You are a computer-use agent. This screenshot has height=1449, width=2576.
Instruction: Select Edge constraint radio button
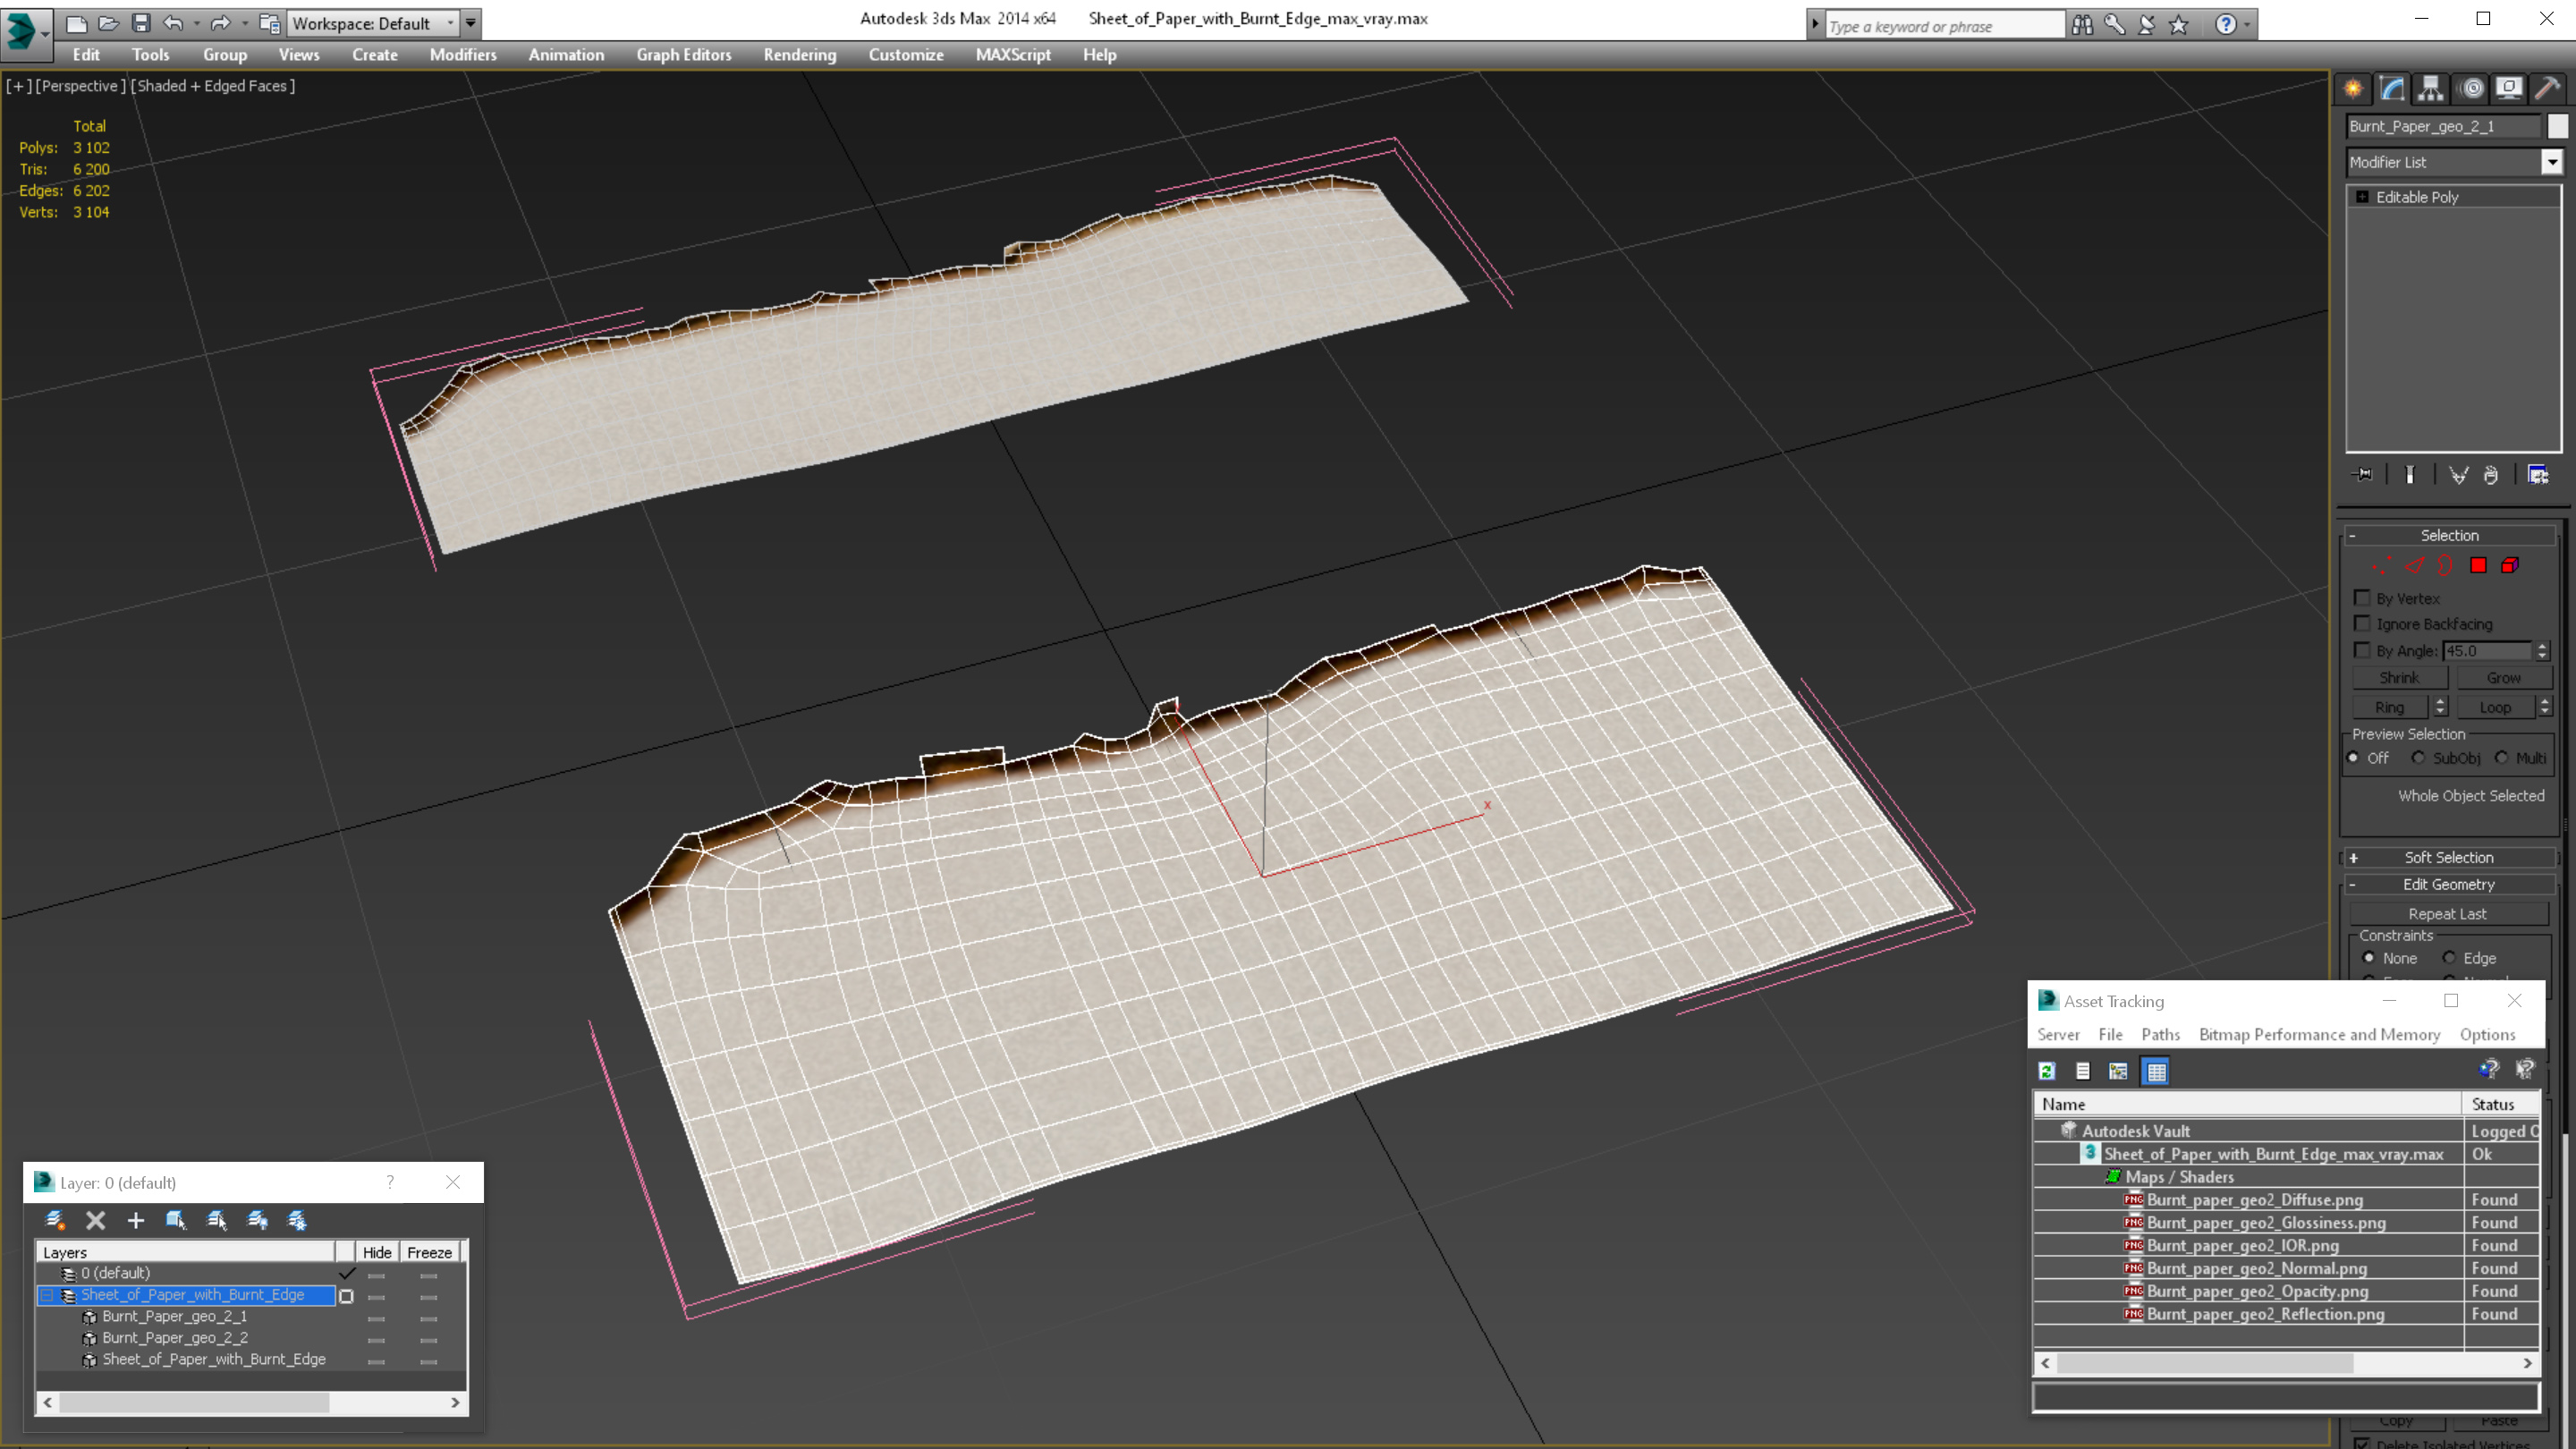2449,958
